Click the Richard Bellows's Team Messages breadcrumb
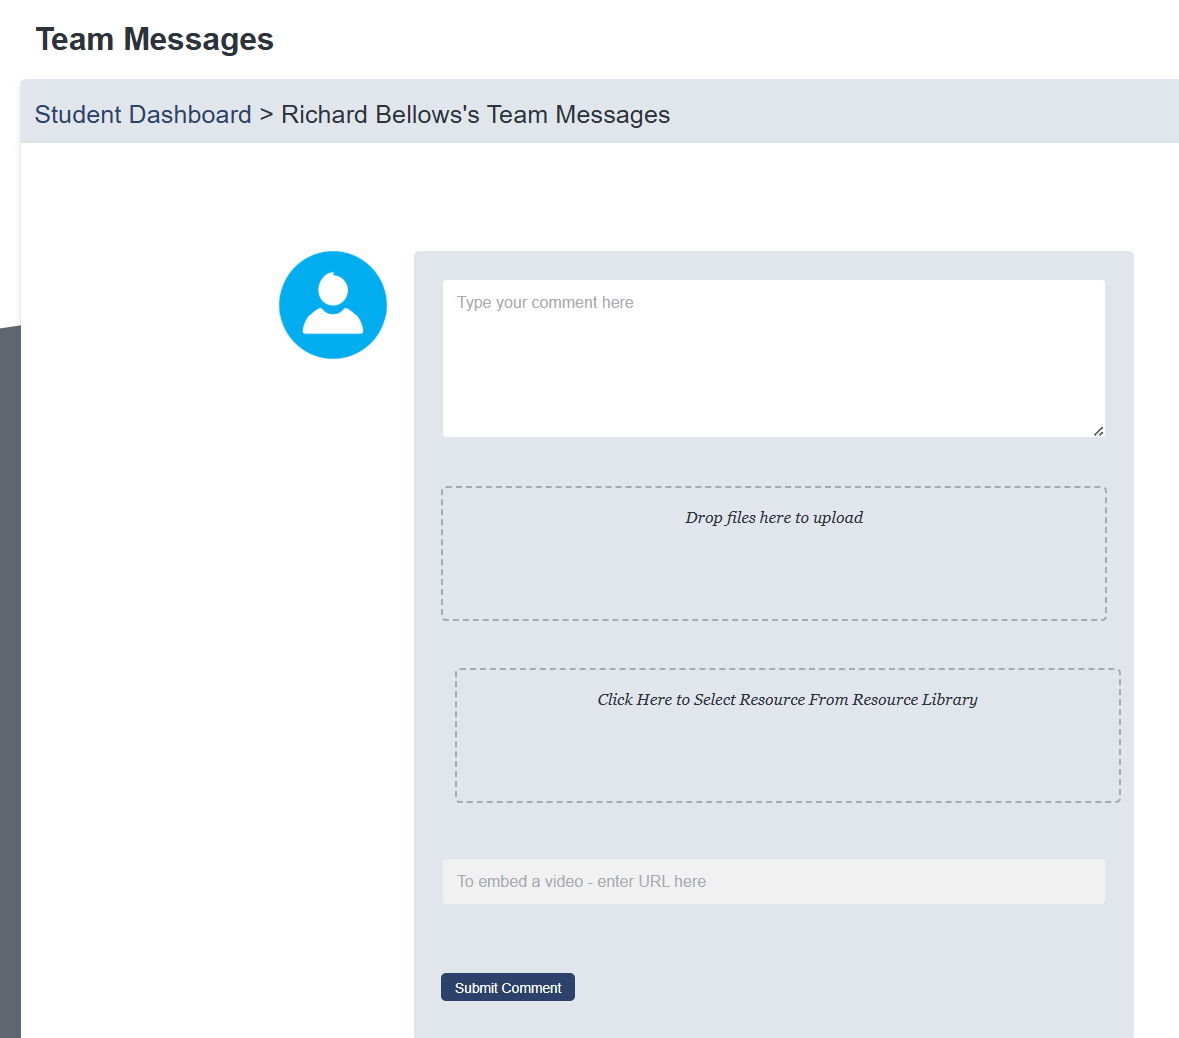Viewport: 1179px width, 1038px height. tap(475, 115)
